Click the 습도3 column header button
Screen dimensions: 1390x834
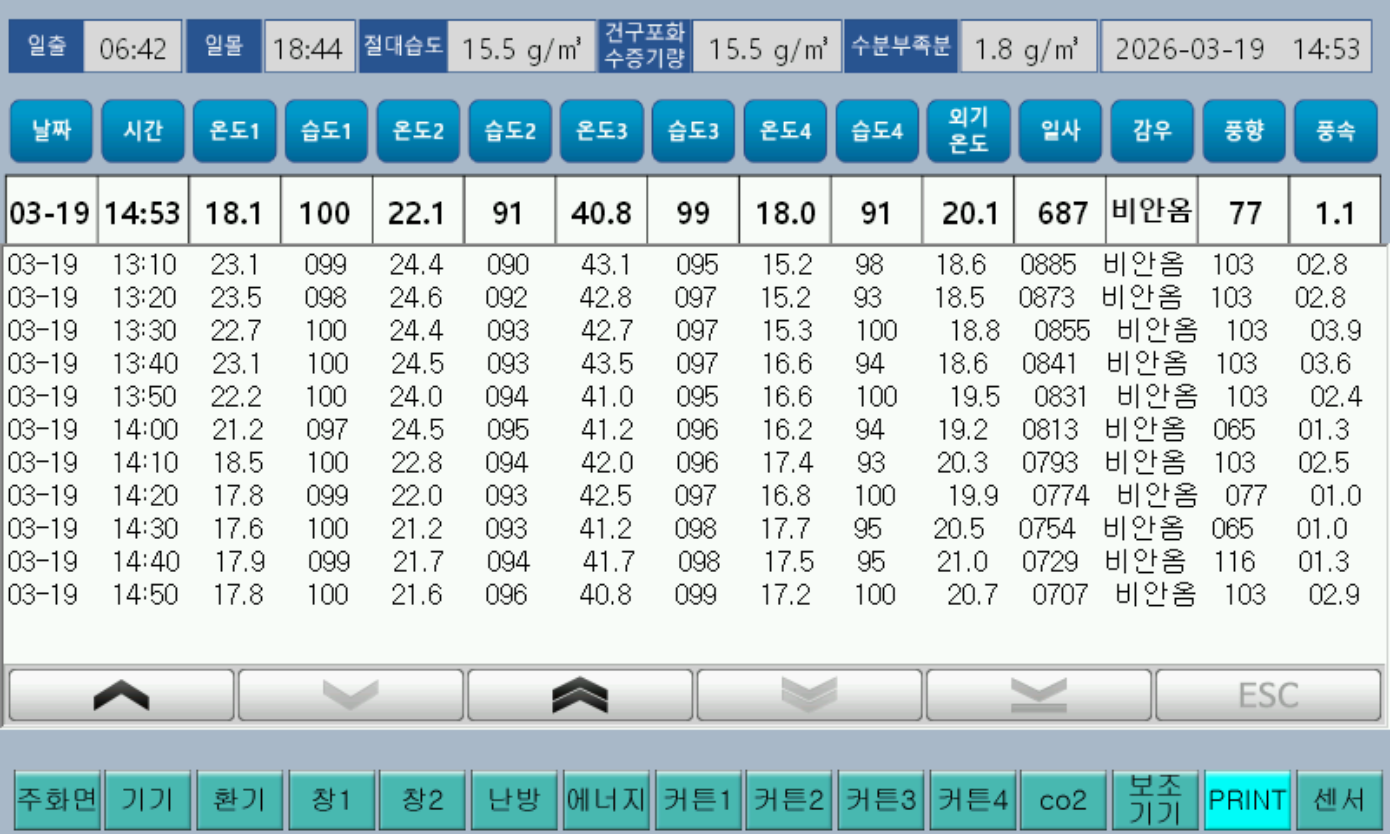[693, 131]
